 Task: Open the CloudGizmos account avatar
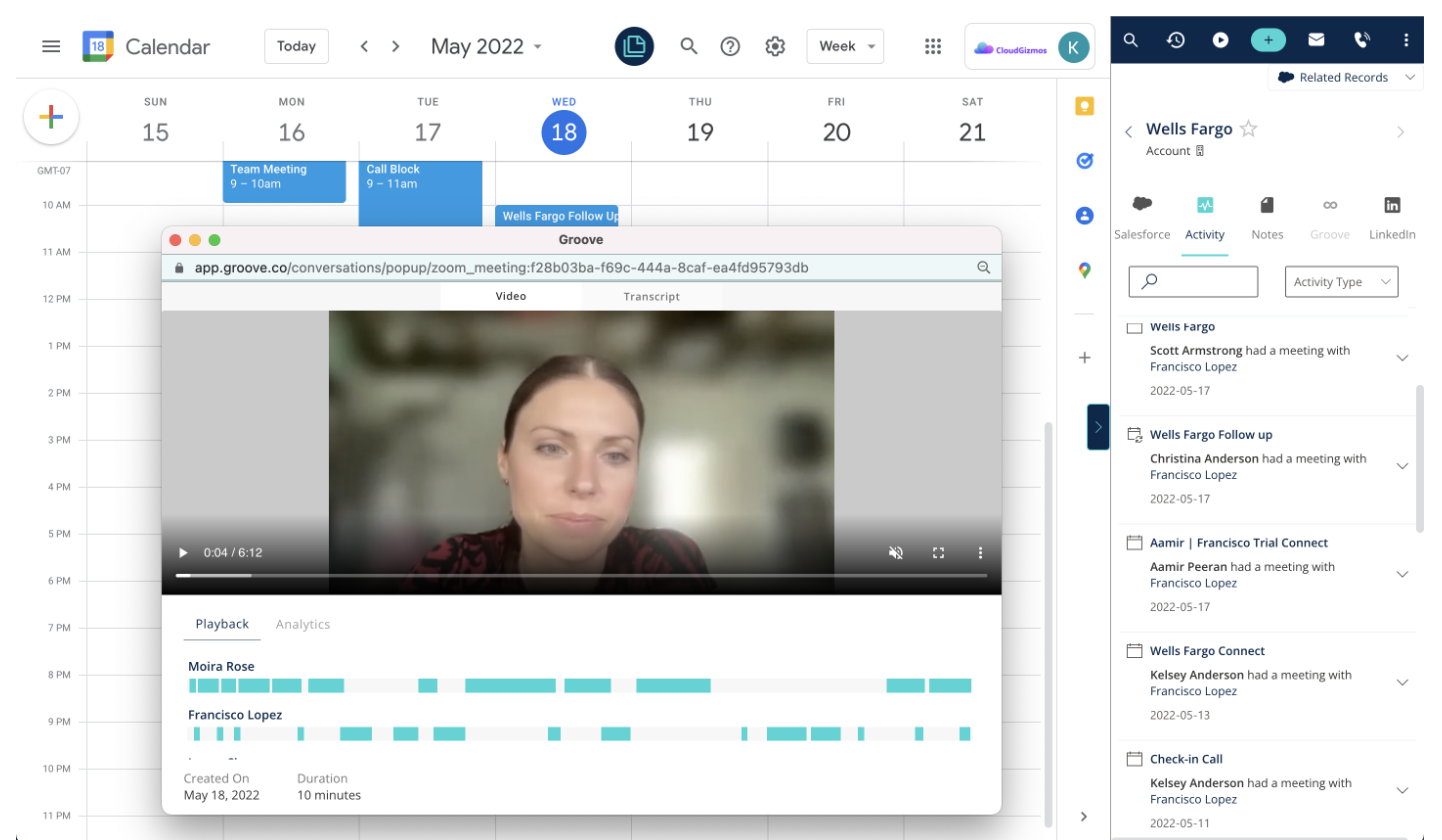click(x=1074, y=46)
